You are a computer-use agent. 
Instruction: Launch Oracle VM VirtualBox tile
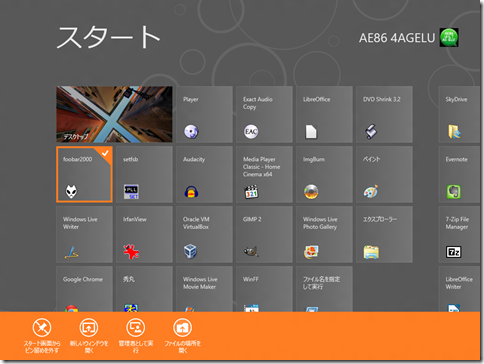tap(204, 234)
